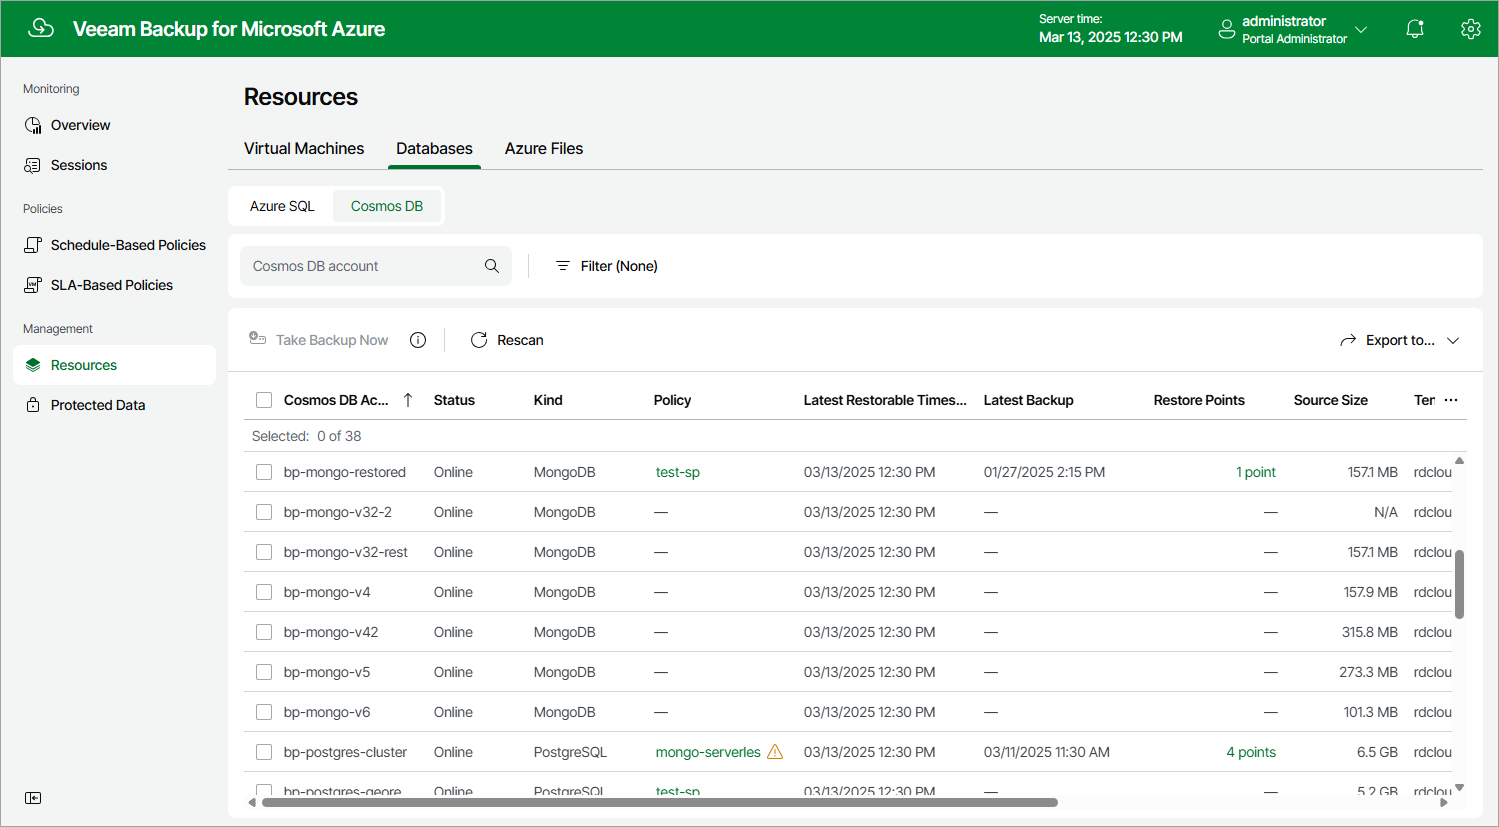Click the Schedule-Based Policies icon
The image size is (1499, 827).
[x=33, y=245]
